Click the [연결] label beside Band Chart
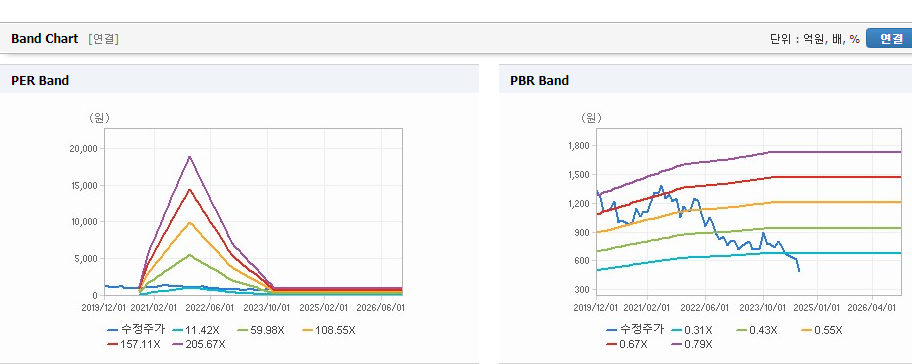Viewport: 912px width, 364px height. (x=104, y=39)
